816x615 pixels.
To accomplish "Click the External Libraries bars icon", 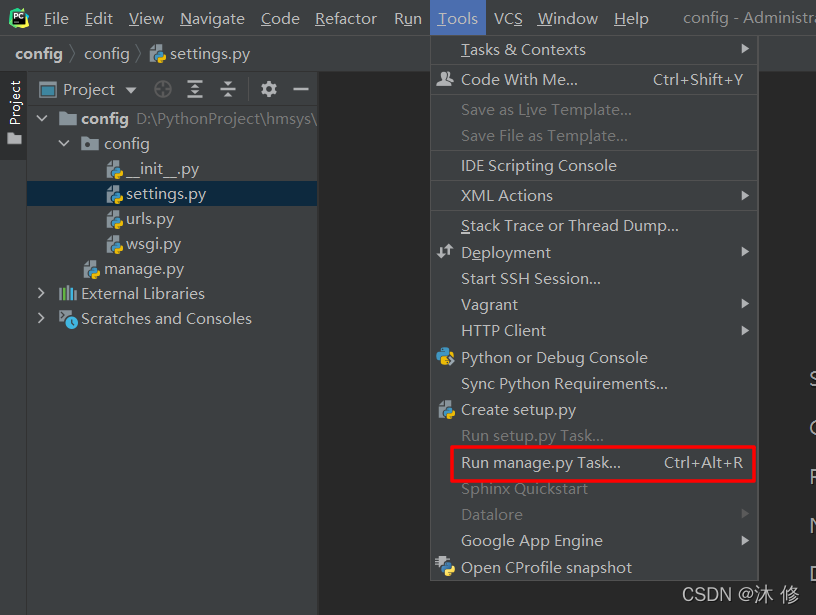I will pos(68,293).
